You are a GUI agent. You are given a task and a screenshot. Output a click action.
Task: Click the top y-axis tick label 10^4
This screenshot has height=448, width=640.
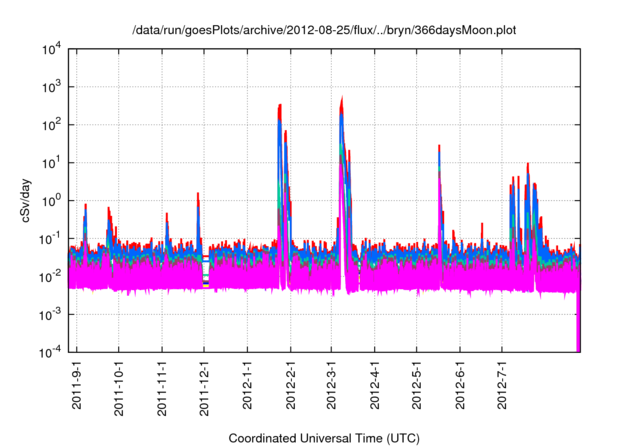(49, 50)
